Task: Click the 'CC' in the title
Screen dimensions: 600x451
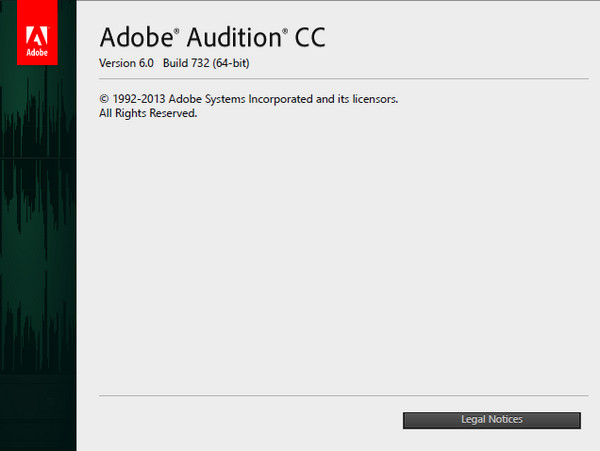Action: click(307, 38)
